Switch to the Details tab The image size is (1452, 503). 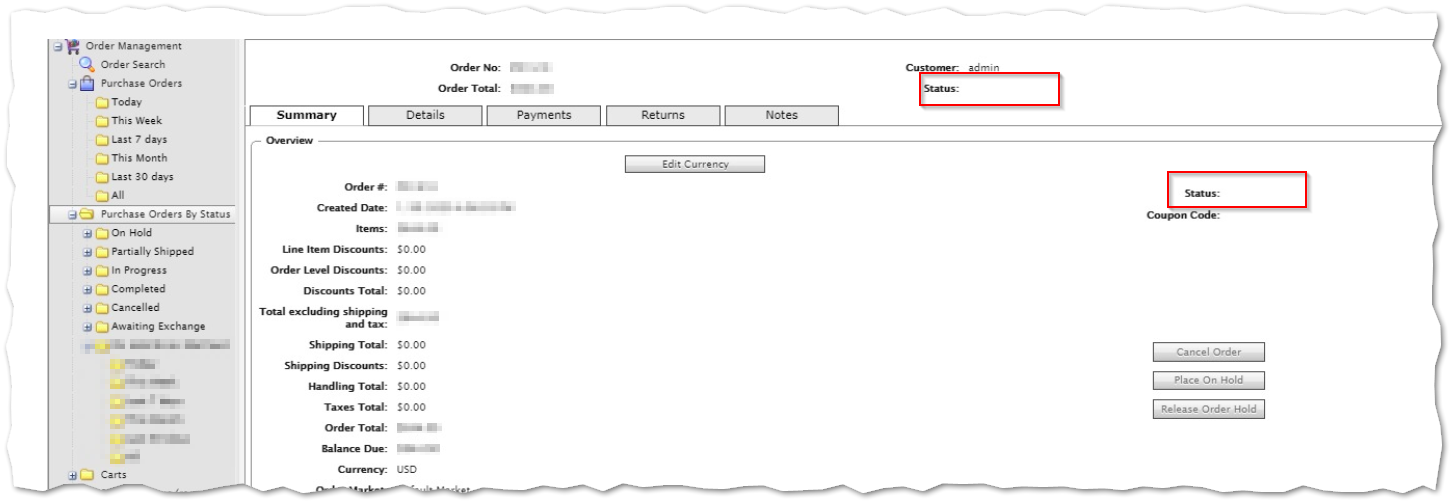pyautogui.click(x=425, y=115)
